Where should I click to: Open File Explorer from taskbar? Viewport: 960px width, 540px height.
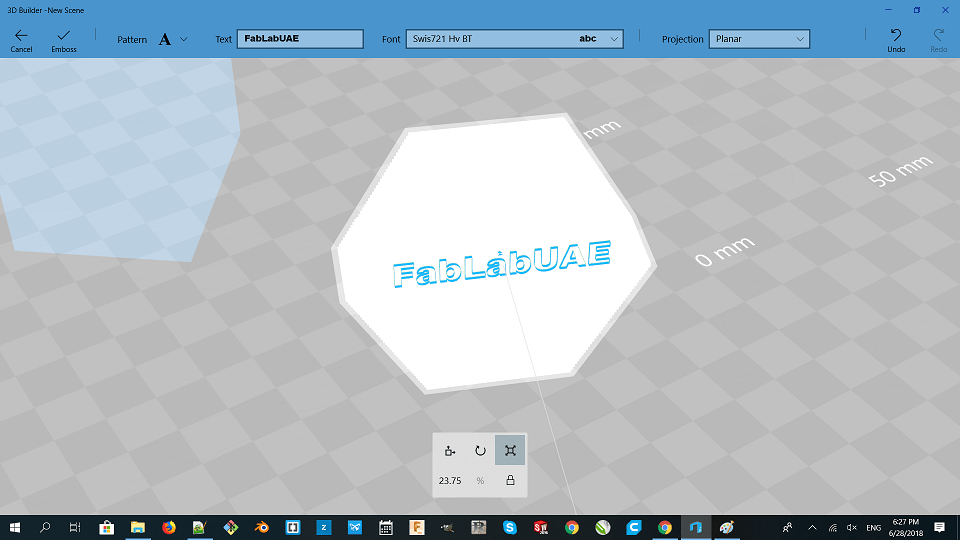[x=138, y=527]
